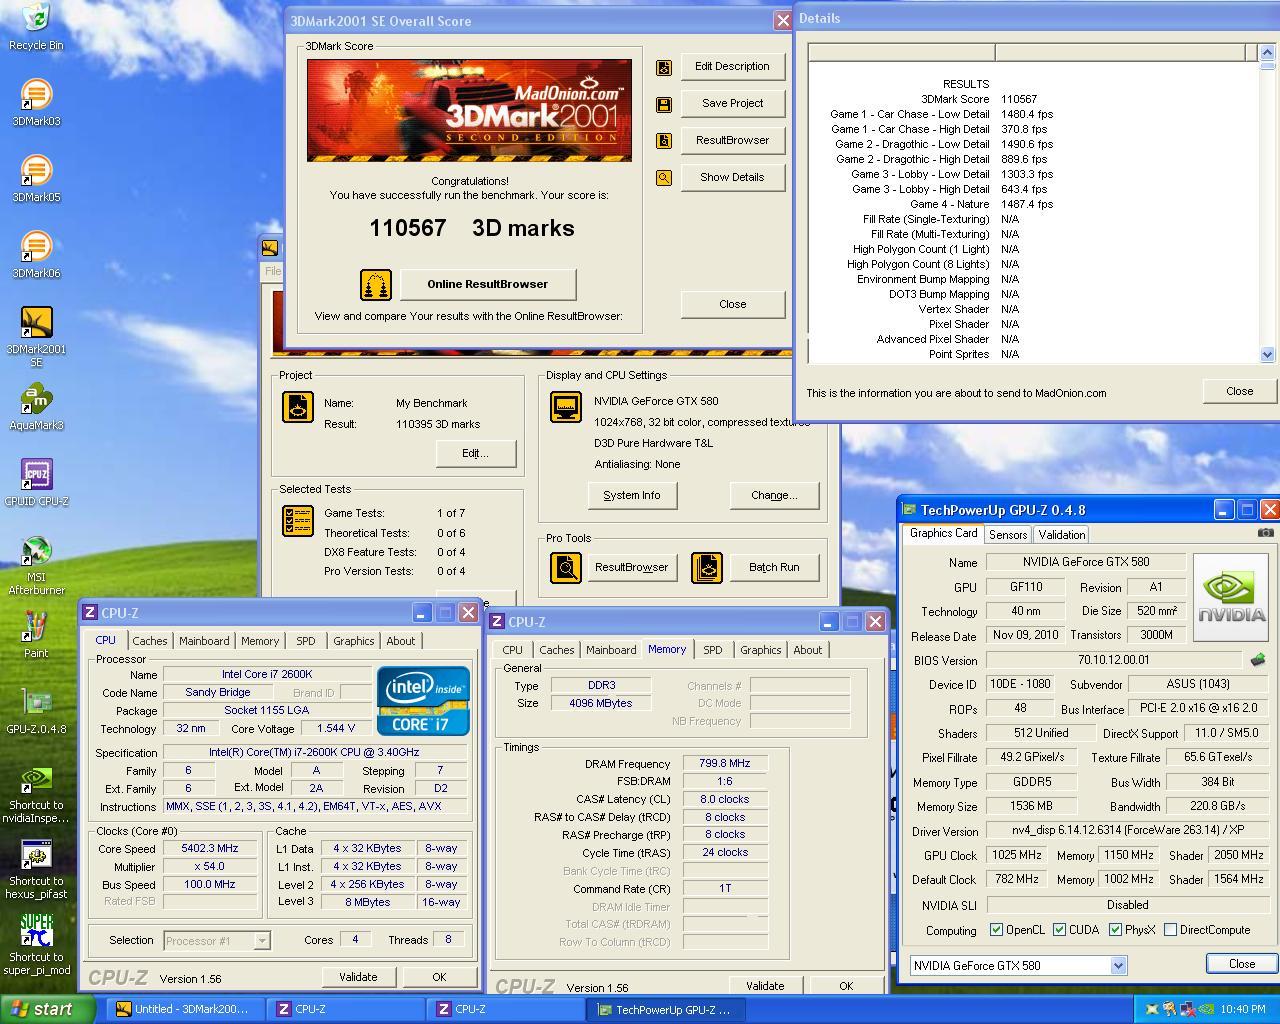1280x1024 pixels.
Task: Switch to Sensors tab in GPU-Z
Action: point(1008,535)
